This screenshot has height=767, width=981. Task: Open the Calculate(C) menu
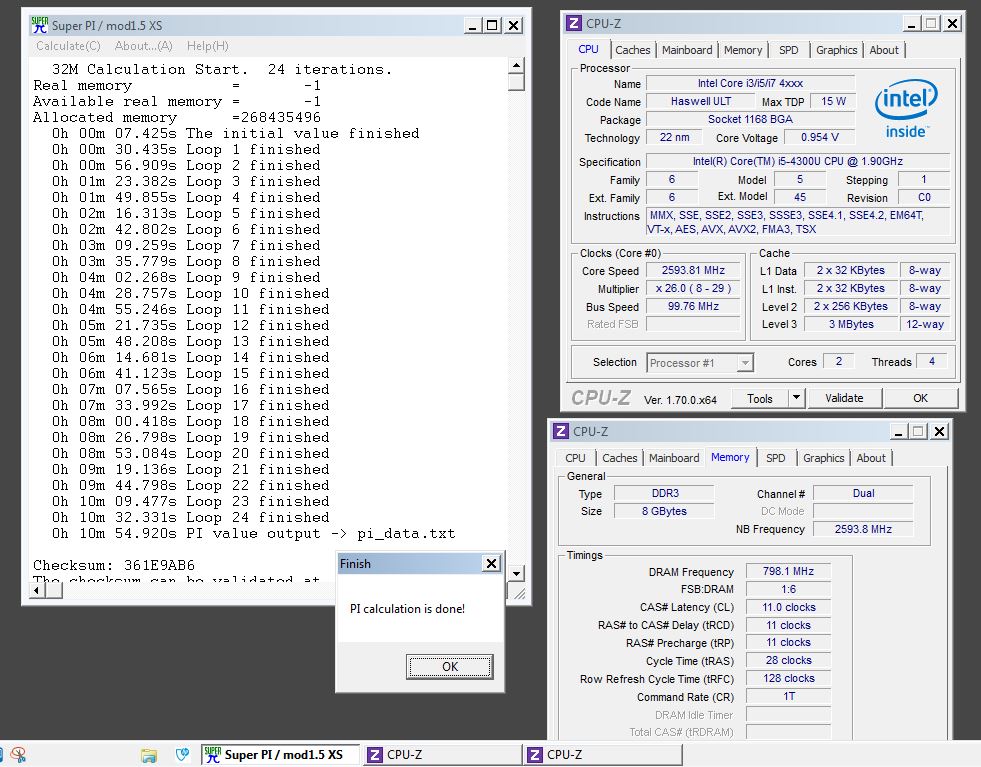pos(68,46)
